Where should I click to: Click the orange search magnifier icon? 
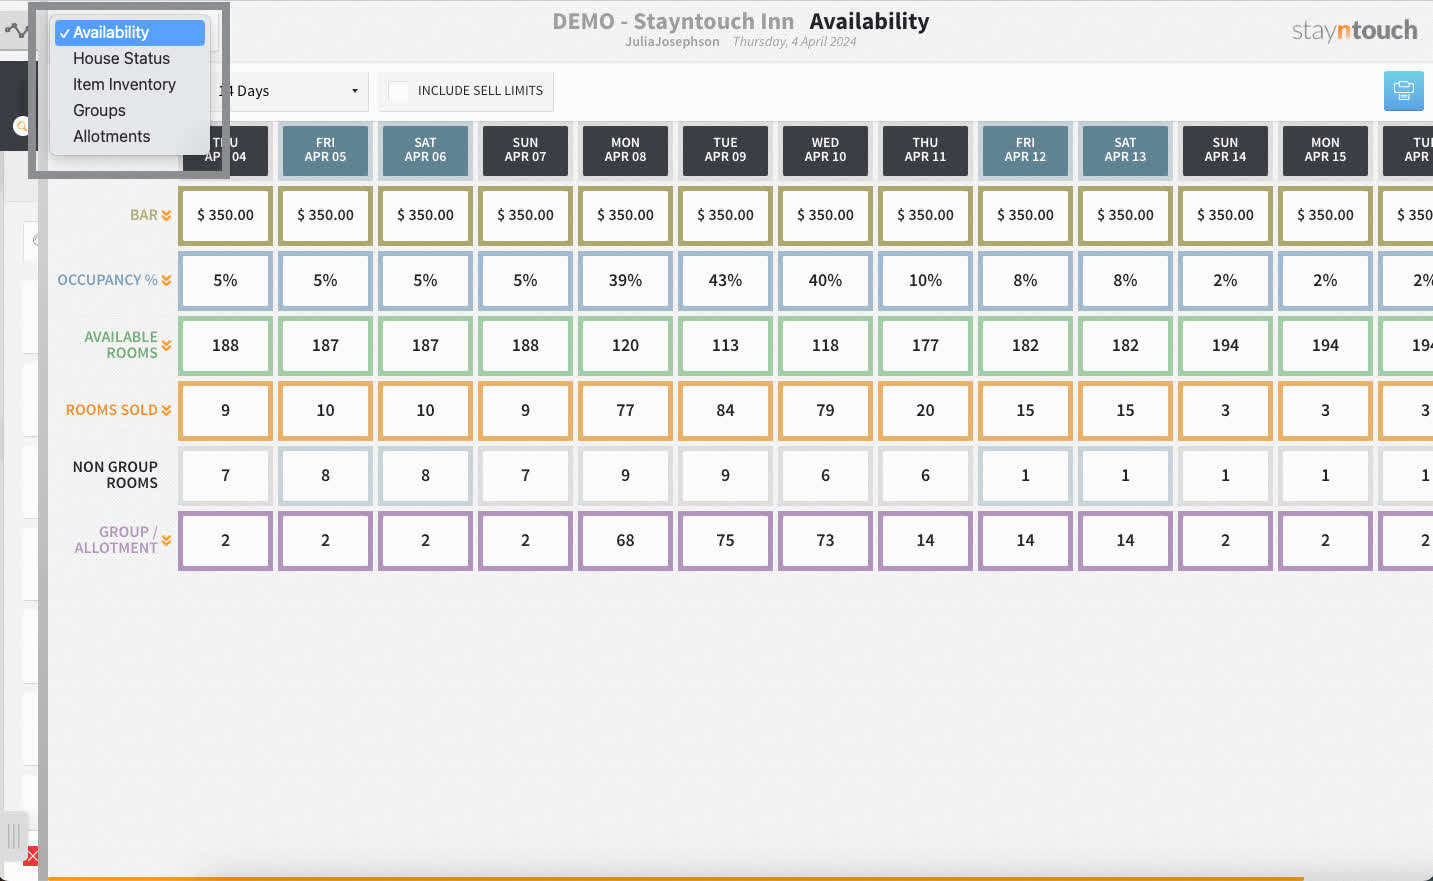point(20,126)
